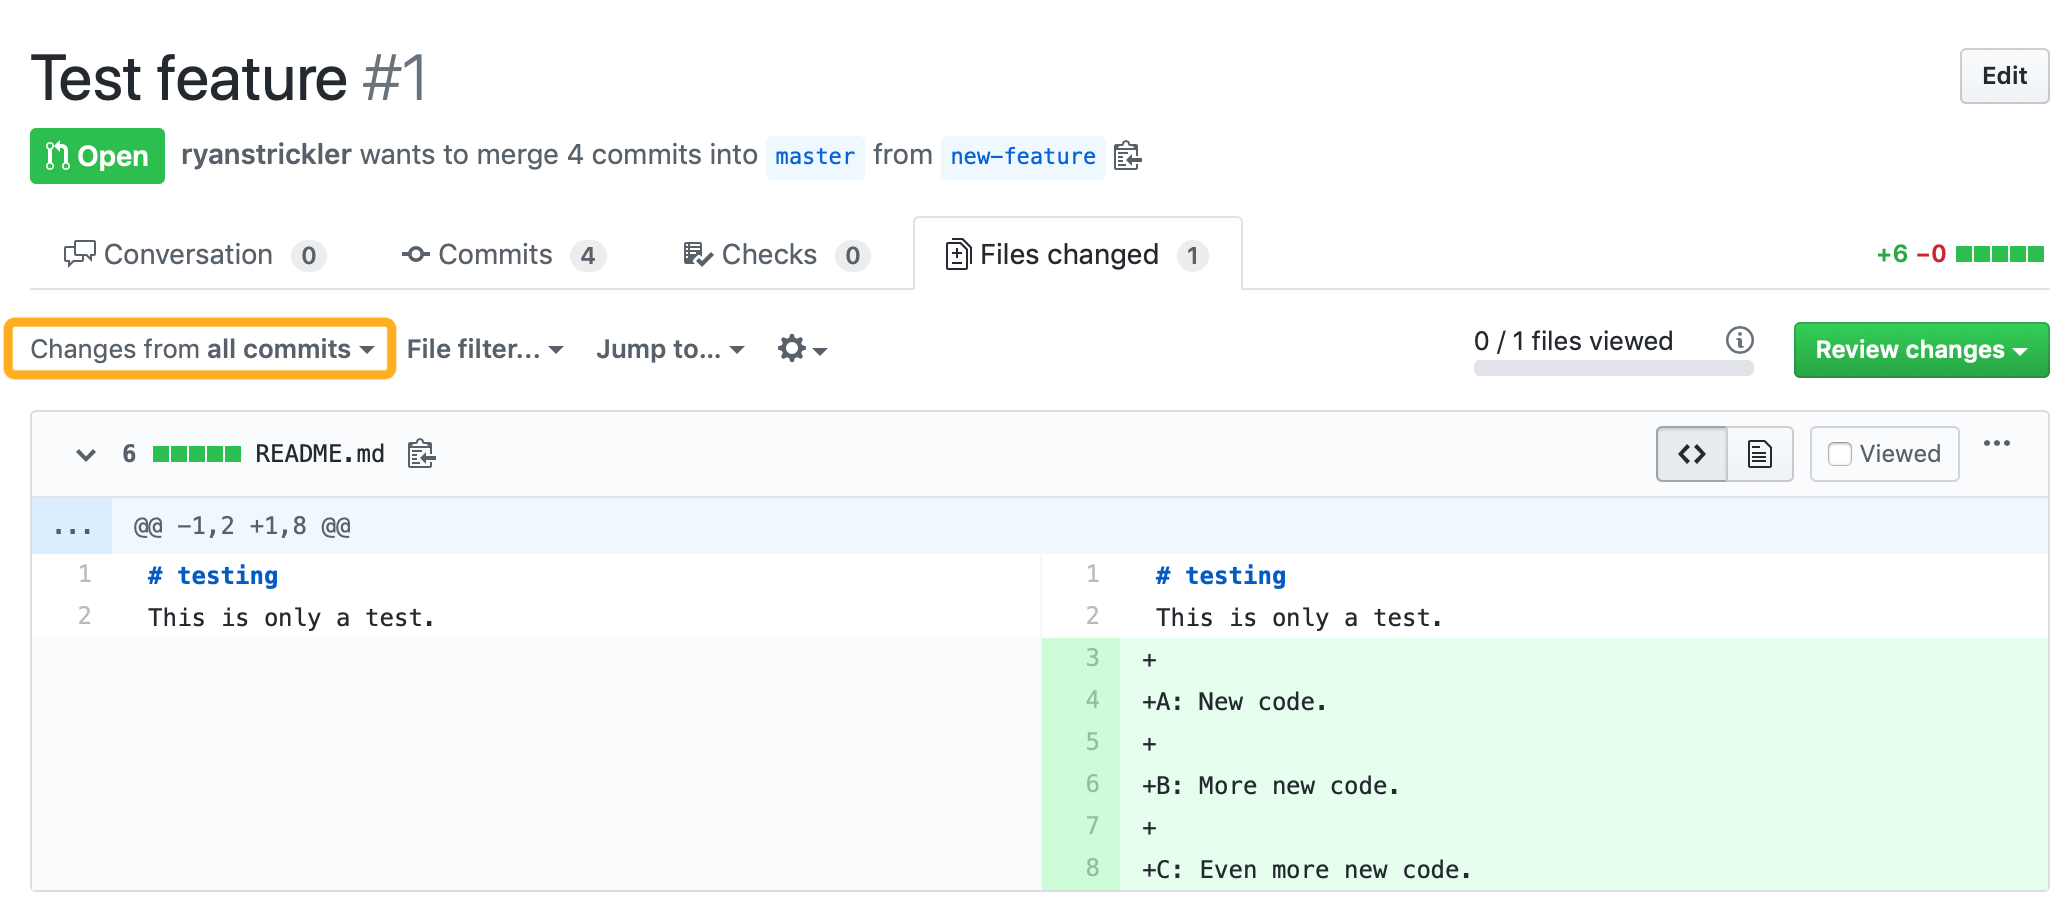The image size is (2067, 917).
Task: Click the Edit title button
Action: pyautogui.click(x=2003, y=76)
